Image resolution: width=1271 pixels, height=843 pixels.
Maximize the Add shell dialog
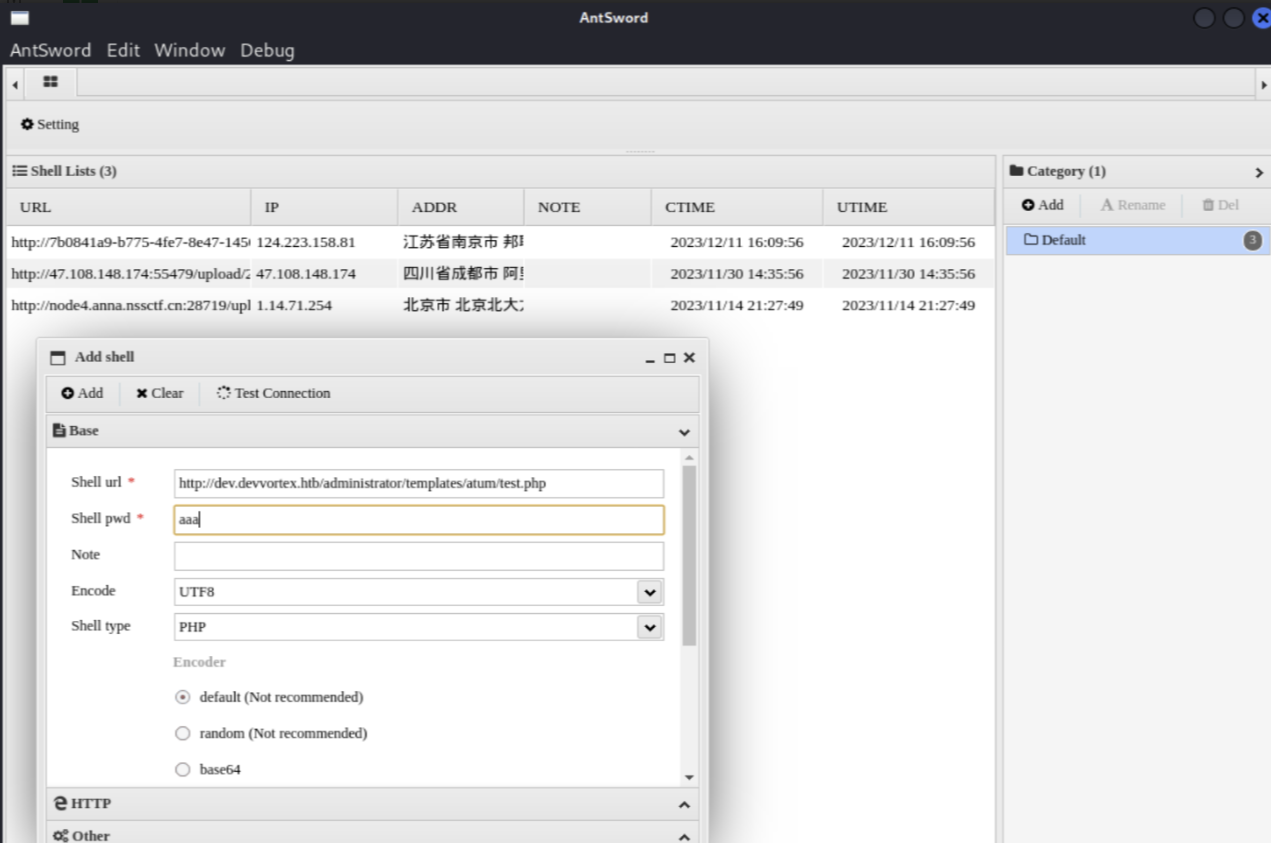pyautogui.click(x=669, y=358)
